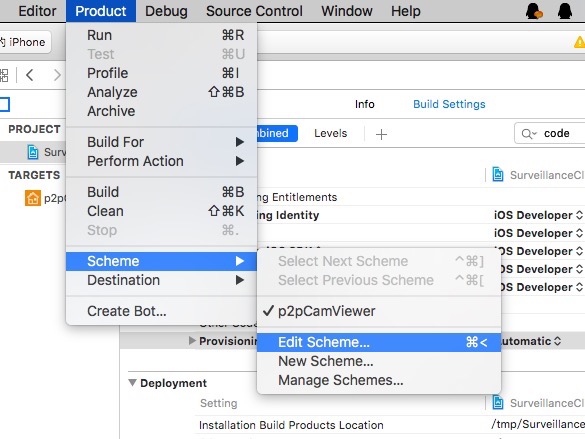The height and width of the screenshot is (439, 585).
Task: Choose Edit Scheme… from the submenu
Action: [x=379, y=342]
